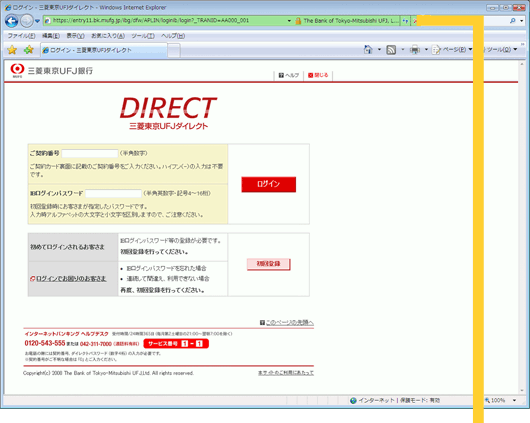Open the ツール(T) menu in menu bar
The width and height of the screenshot is (530, 423).
[x=143, y=36]
